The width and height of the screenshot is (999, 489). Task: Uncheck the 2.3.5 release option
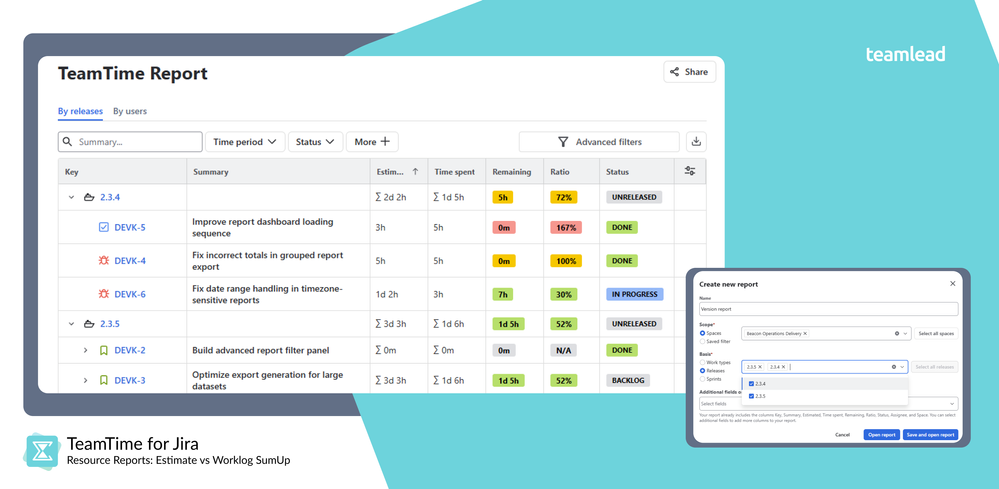coord(751,396)
